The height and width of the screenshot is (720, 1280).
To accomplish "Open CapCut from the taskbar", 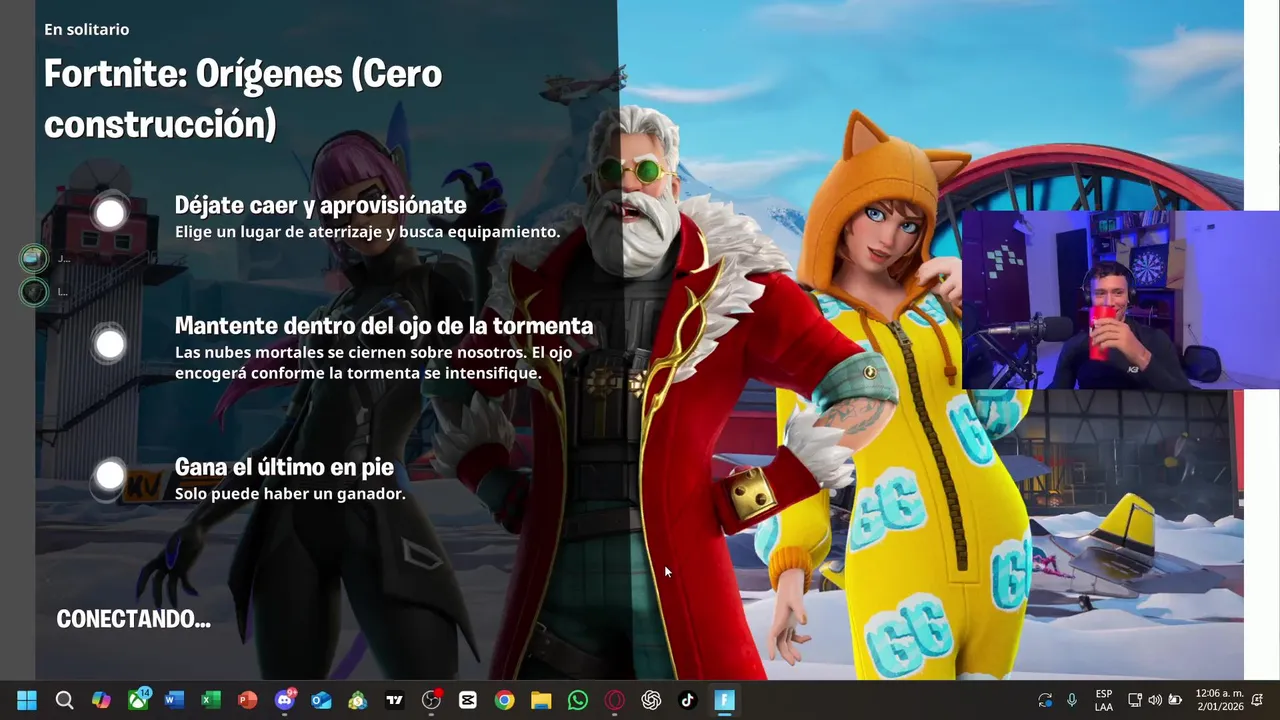I will (468, 700).
